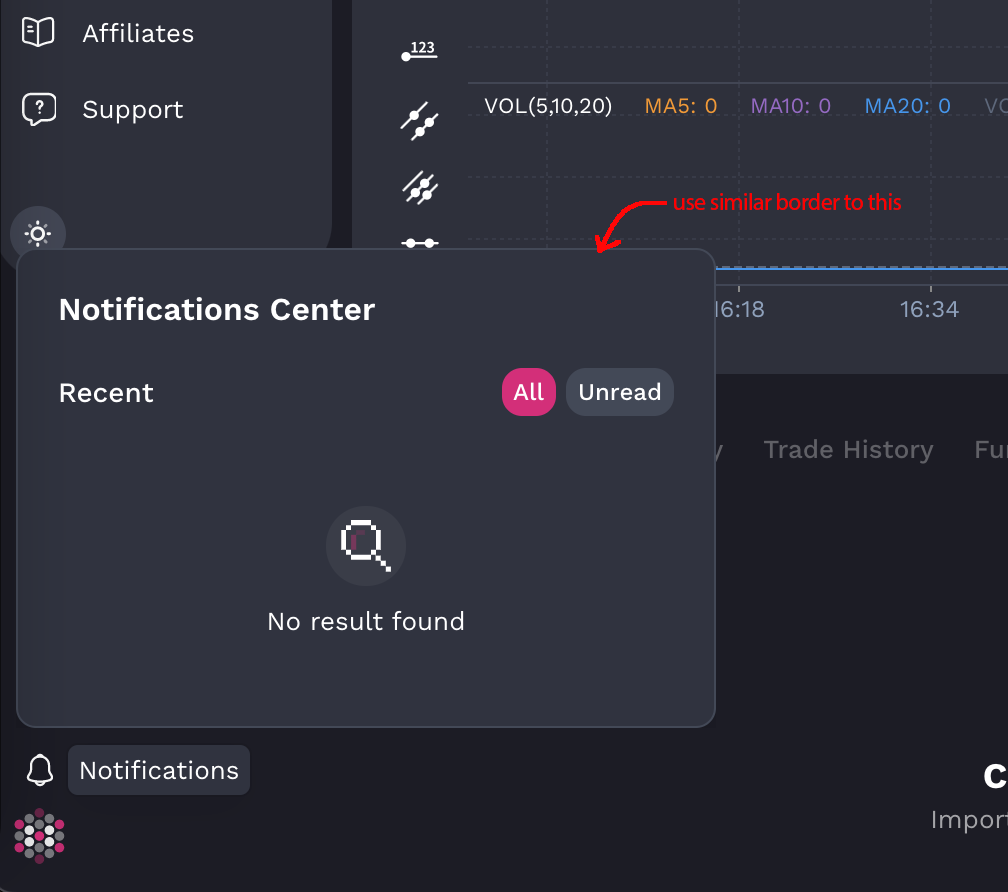This screenshot has width=1008, height=892.
Task: Select the "123" price label tool
Action: [x=419, y=48]
